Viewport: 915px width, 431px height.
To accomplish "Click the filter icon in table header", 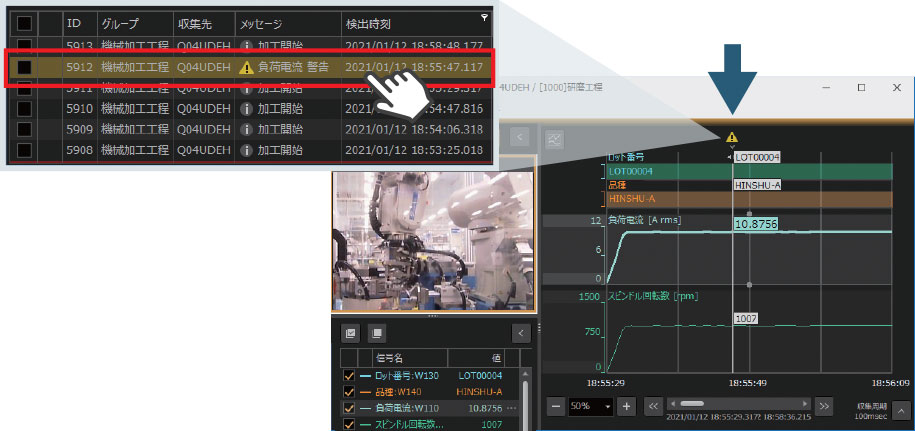I will pos(485,18).
